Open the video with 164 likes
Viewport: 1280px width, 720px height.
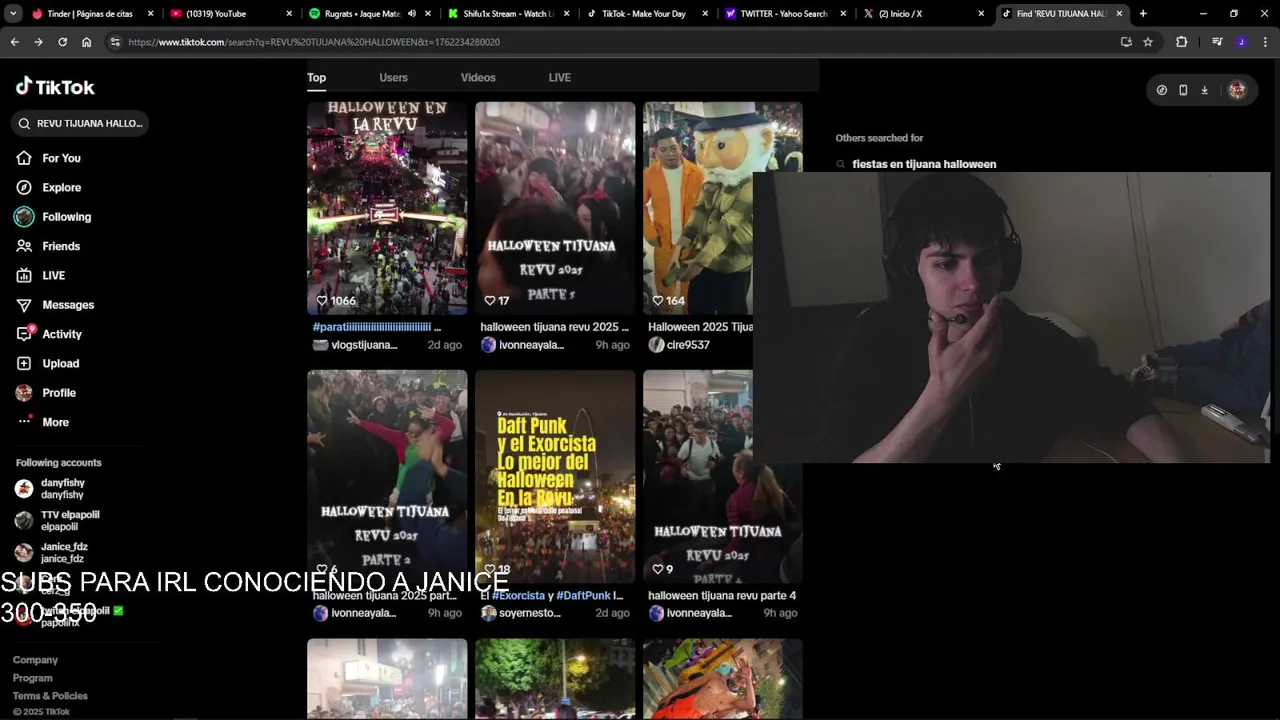click(x=697, y=208)
